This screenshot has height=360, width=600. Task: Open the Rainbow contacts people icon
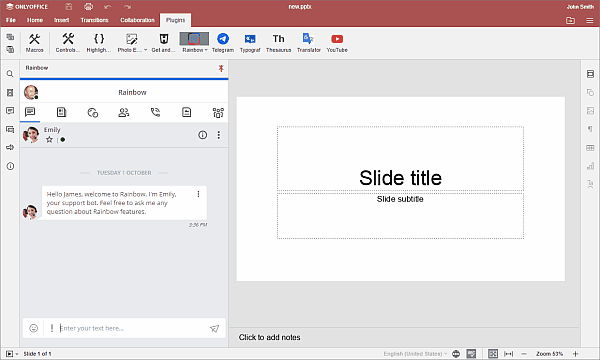click(124, 112)
